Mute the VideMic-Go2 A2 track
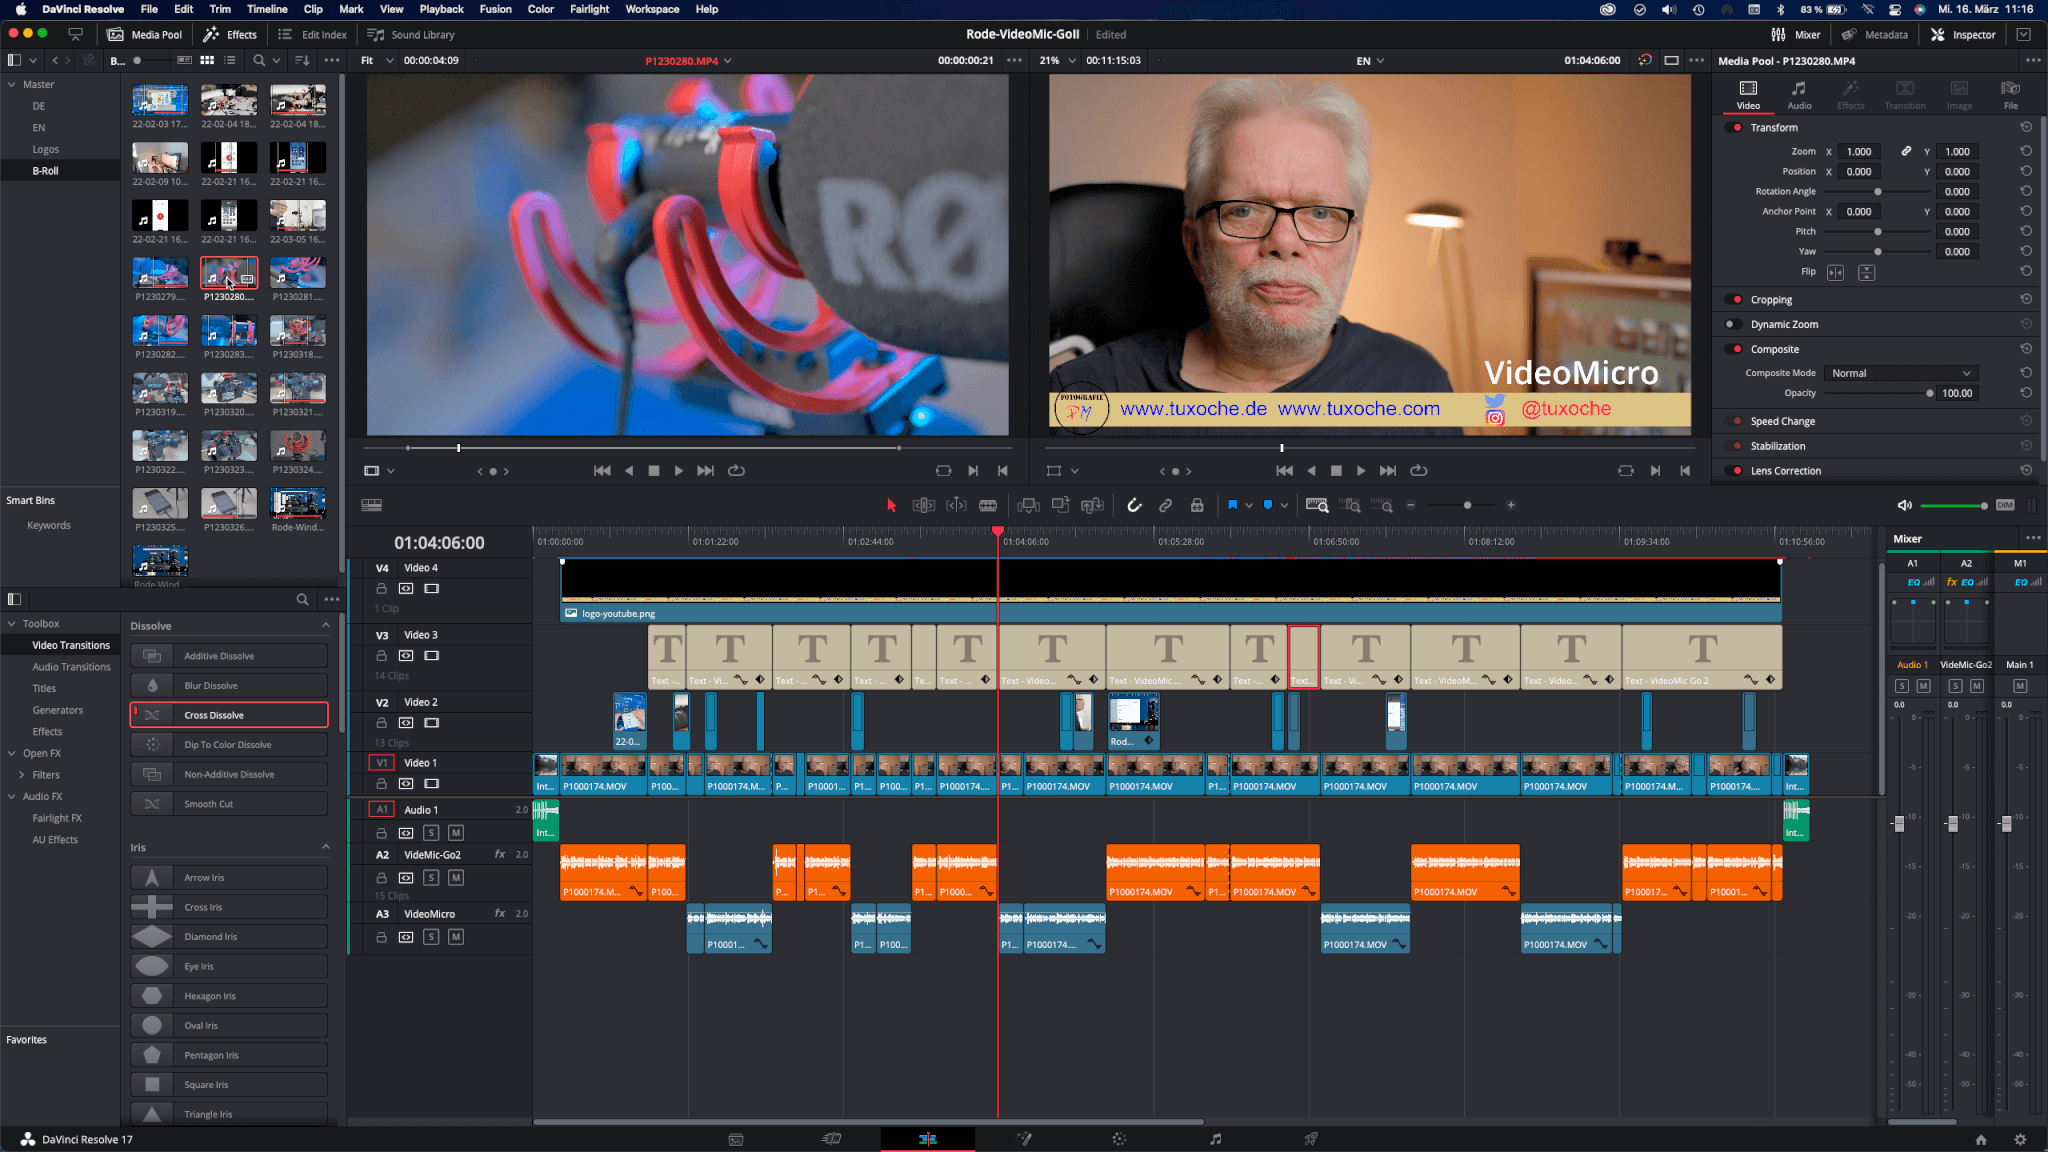Screen dimensions: 2048x1152 455,878
